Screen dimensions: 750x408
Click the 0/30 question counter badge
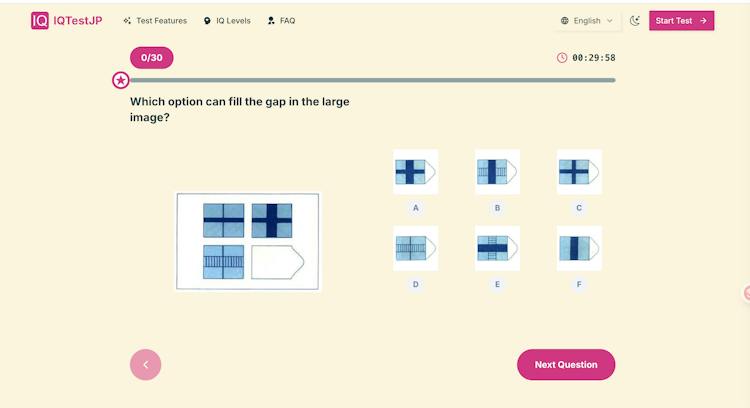152,58
